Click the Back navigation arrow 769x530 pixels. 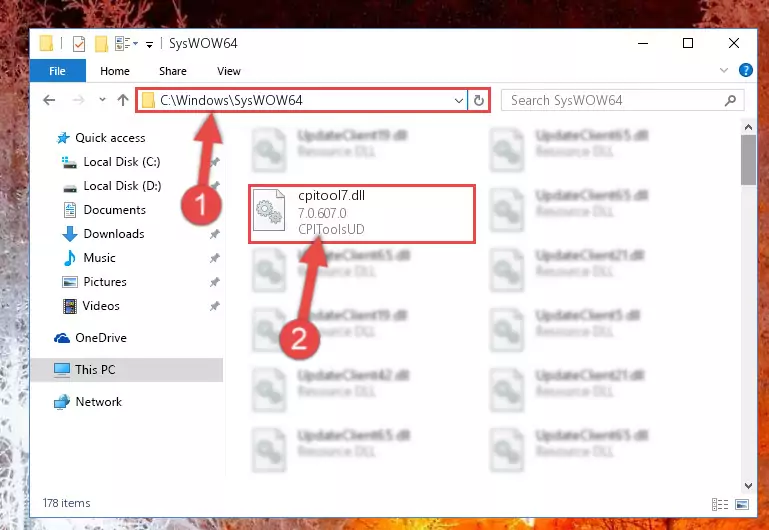pyautogui.click(x=49, y=101)
